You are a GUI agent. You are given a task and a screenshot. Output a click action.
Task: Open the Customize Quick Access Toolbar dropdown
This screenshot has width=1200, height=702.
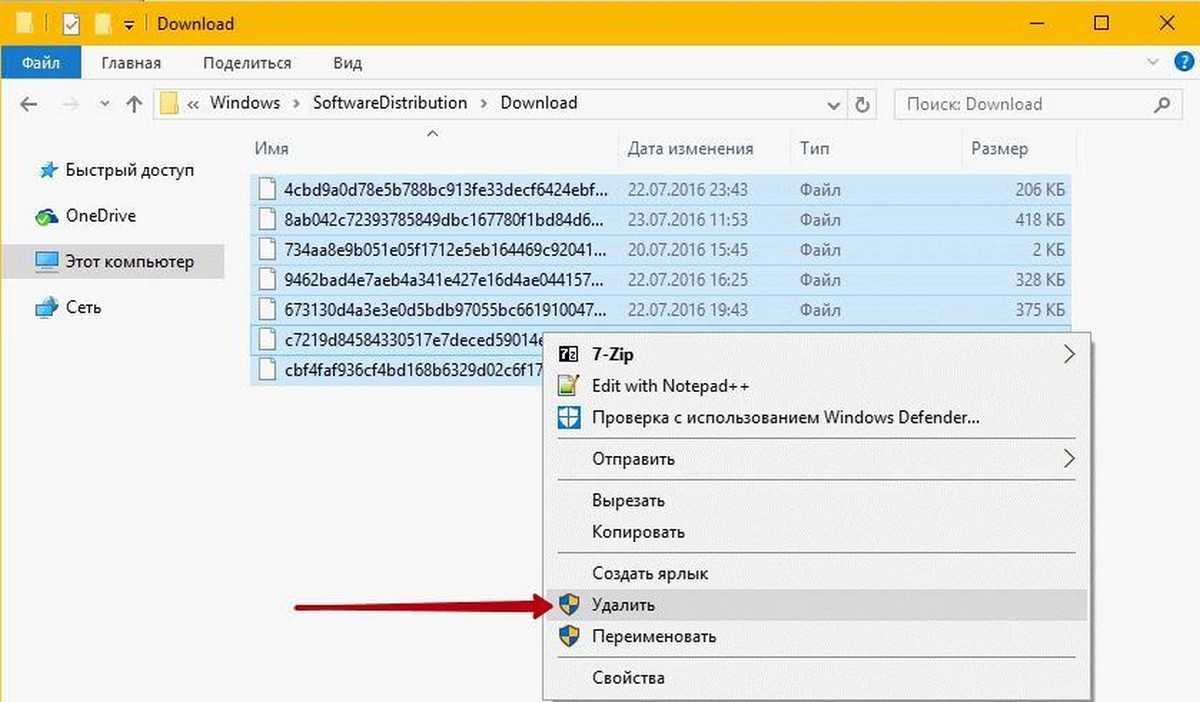point(130,24)
